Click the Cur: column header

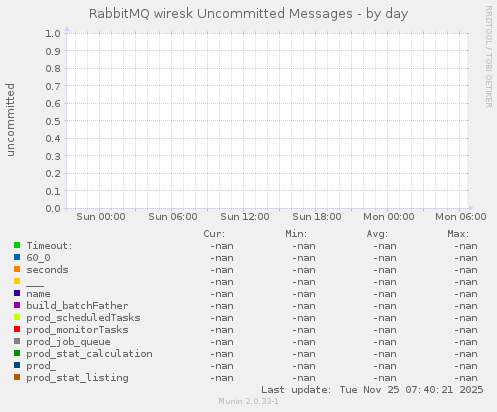click(214, 234)
